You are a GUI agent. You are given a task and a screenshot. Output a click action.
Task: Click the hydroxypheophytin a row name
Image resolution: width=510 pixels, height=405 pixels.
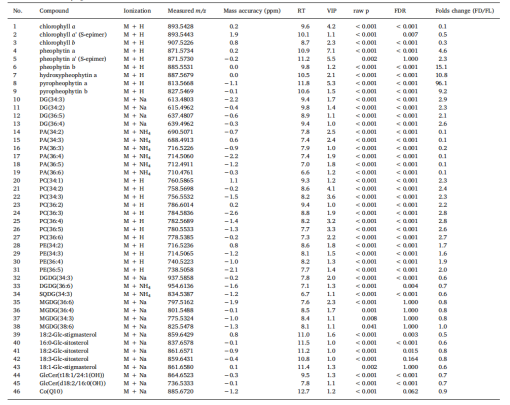point(68,75)
